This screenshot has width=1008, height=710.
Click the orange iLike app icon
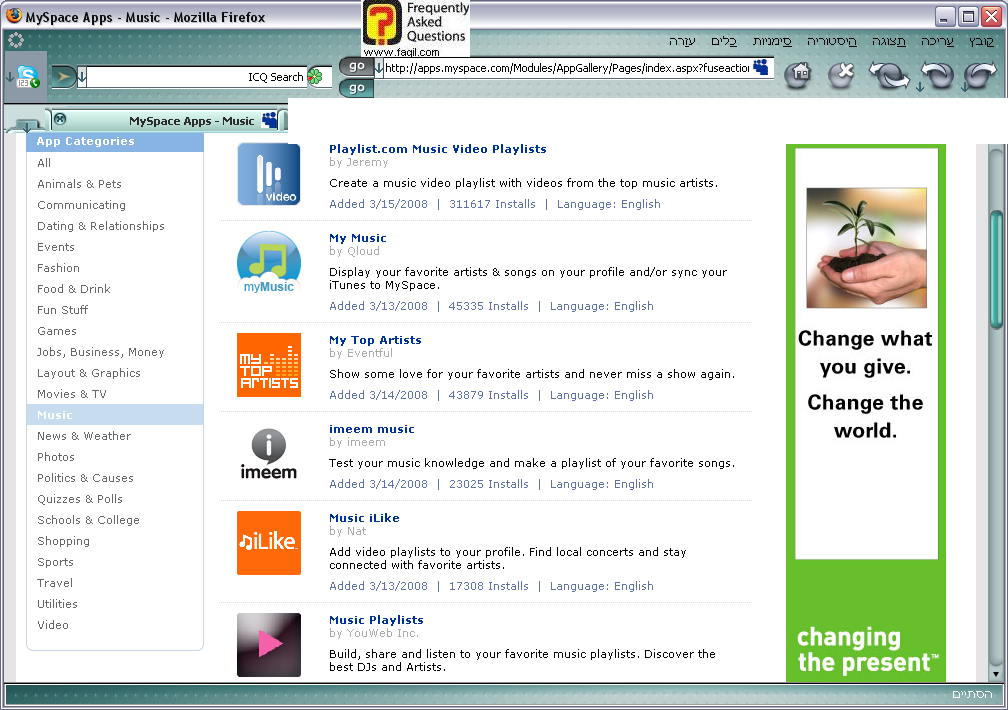coord(268,543)
